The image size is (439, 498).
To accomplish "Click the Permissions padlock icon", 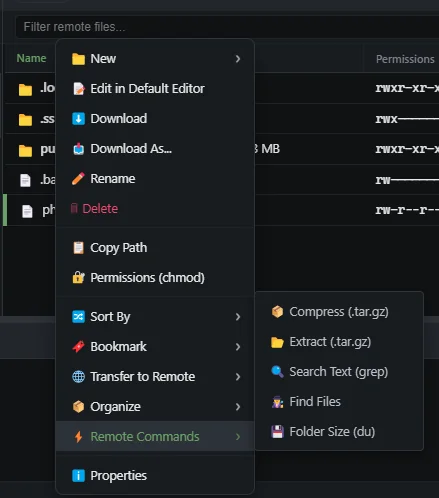I will pyautogui.click(x=78, y=278).
